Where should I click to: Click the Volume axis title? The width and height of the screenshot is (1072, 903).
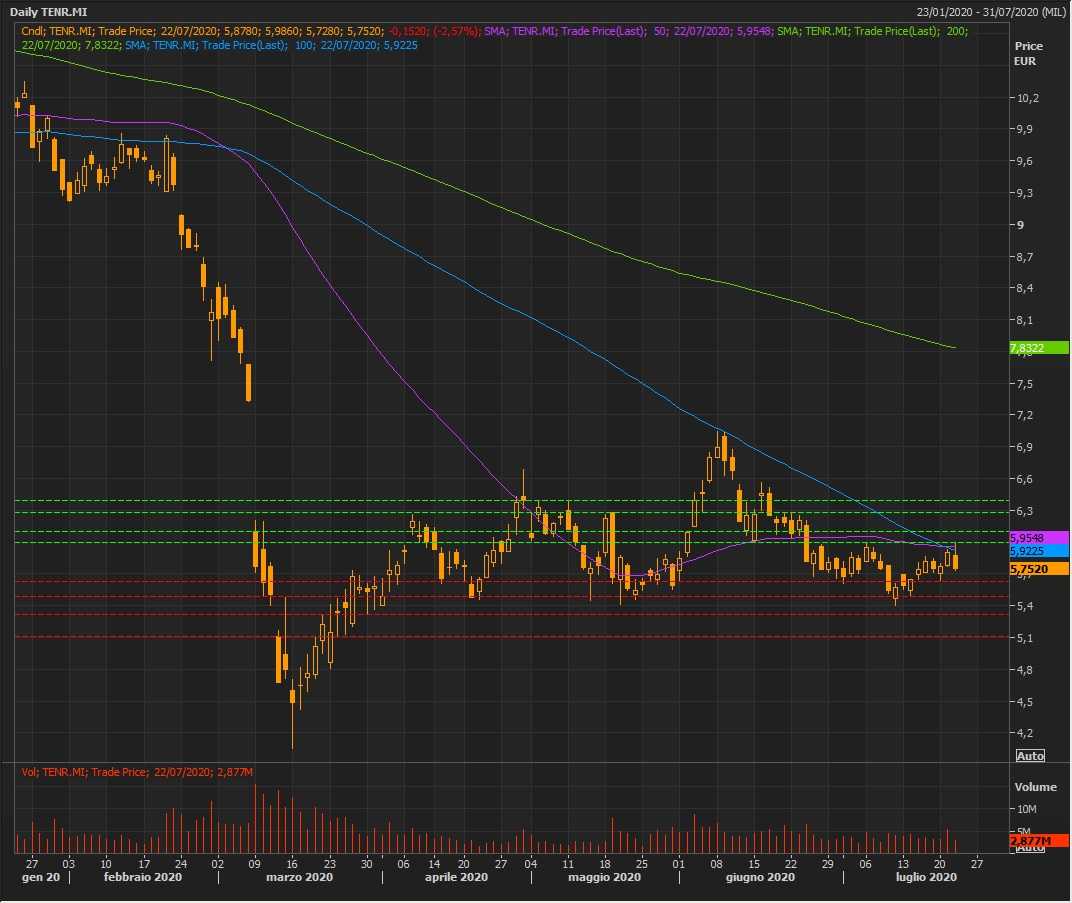(x=1034, y=787)
